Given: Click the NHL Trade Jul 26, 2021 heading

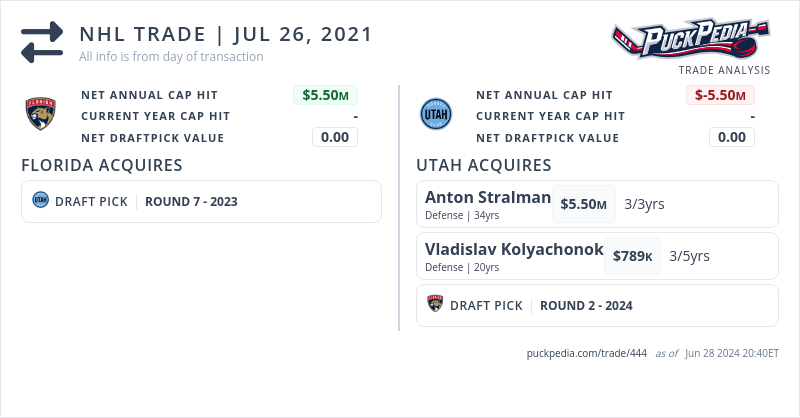Looking at the screenshot, I should click(226, 34).
